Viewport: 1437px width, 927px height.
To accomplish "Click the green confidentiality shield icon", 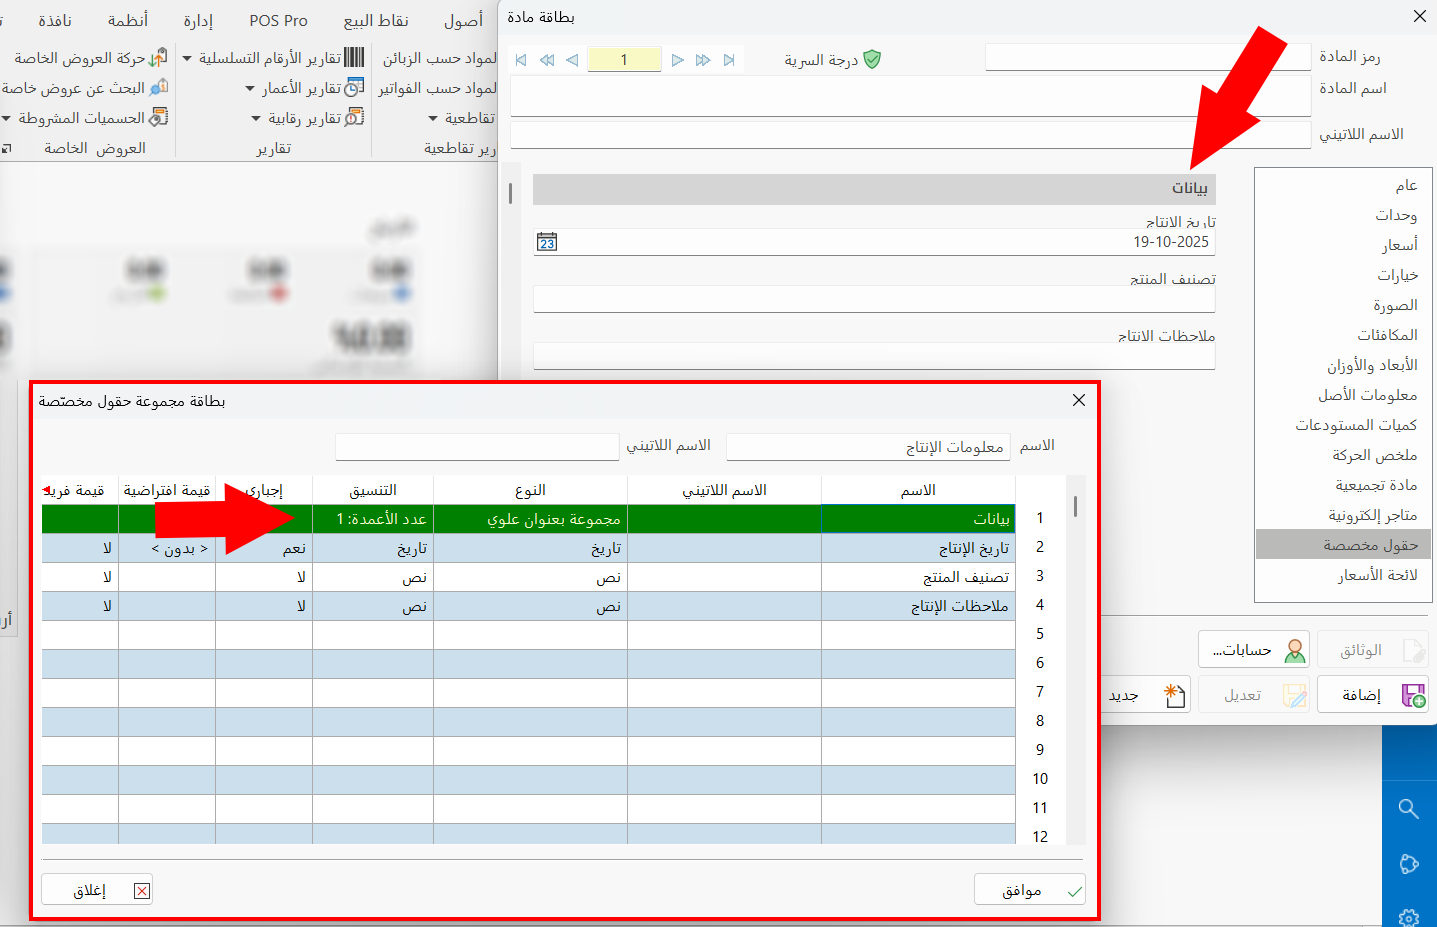I will pyautogui.click(x=872, y=59).
